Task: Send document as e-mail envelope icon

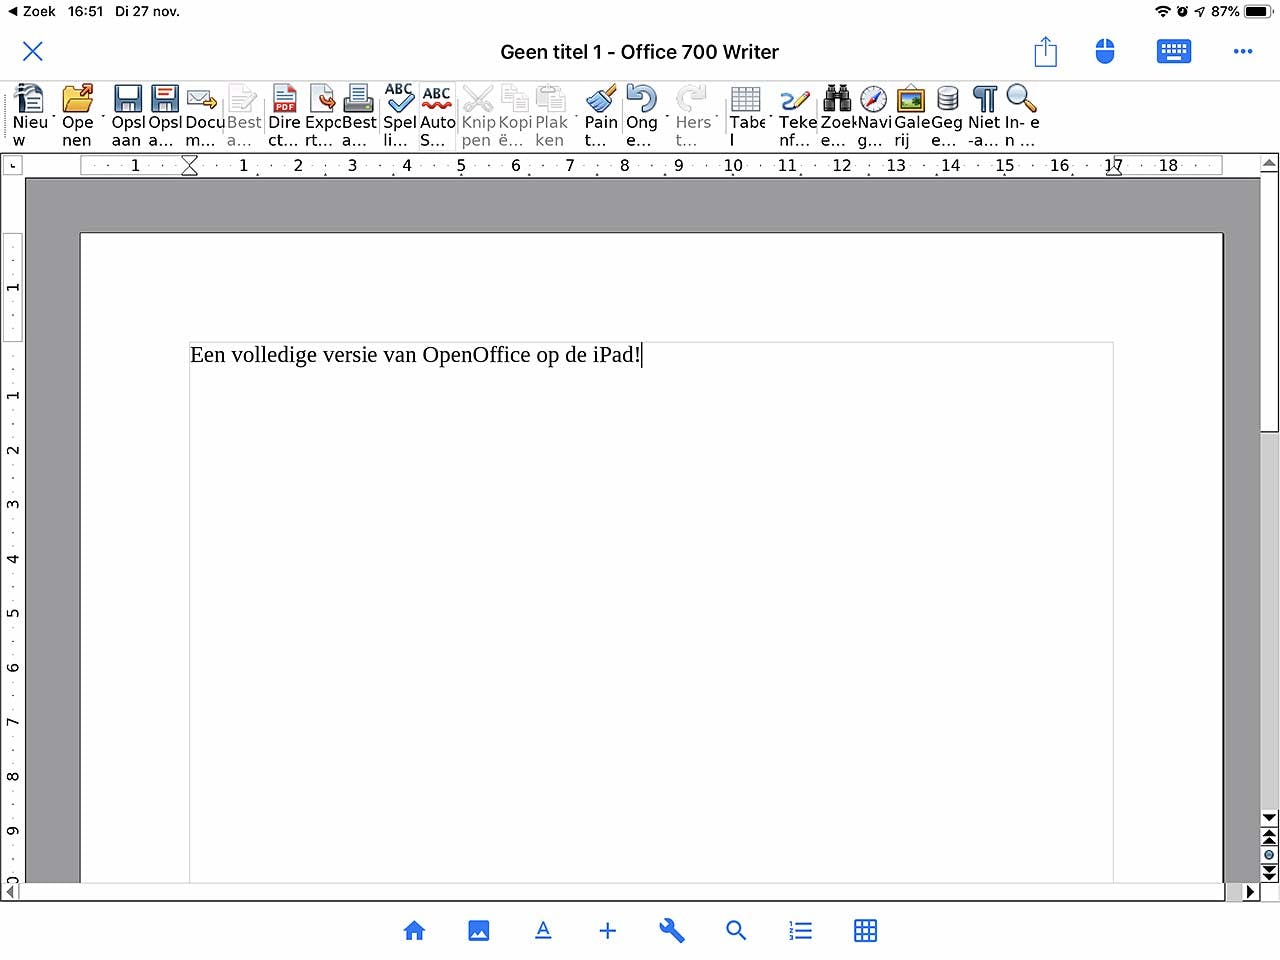Action: [202, 98]
